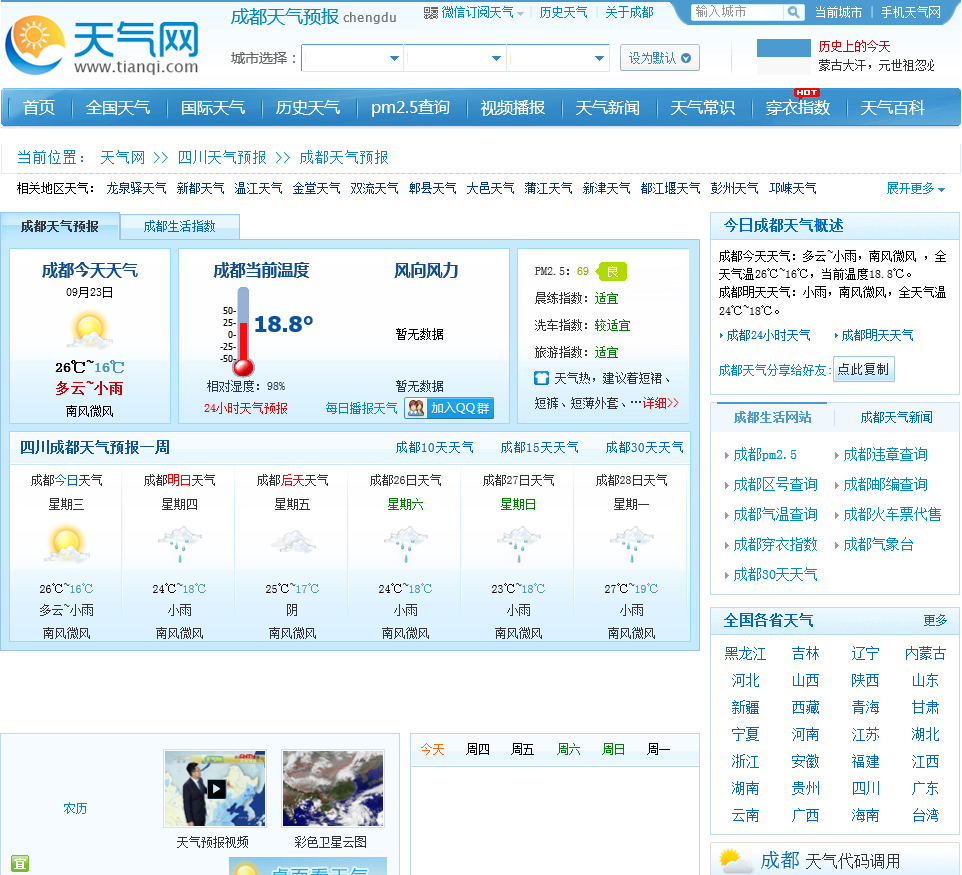Open 成都明天天气 link
Image resolution: width=962 pixels, height=875 pixels.
[x=877, y=336]
